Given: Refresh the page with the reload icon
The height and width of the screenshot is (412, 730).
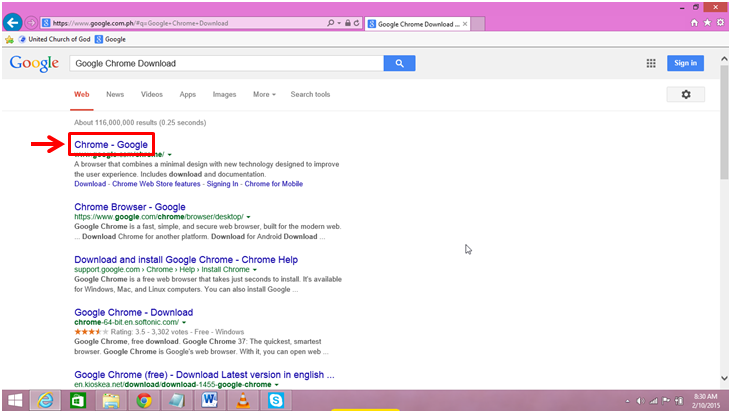Looking at the screenshot, I should coord(357,23).
